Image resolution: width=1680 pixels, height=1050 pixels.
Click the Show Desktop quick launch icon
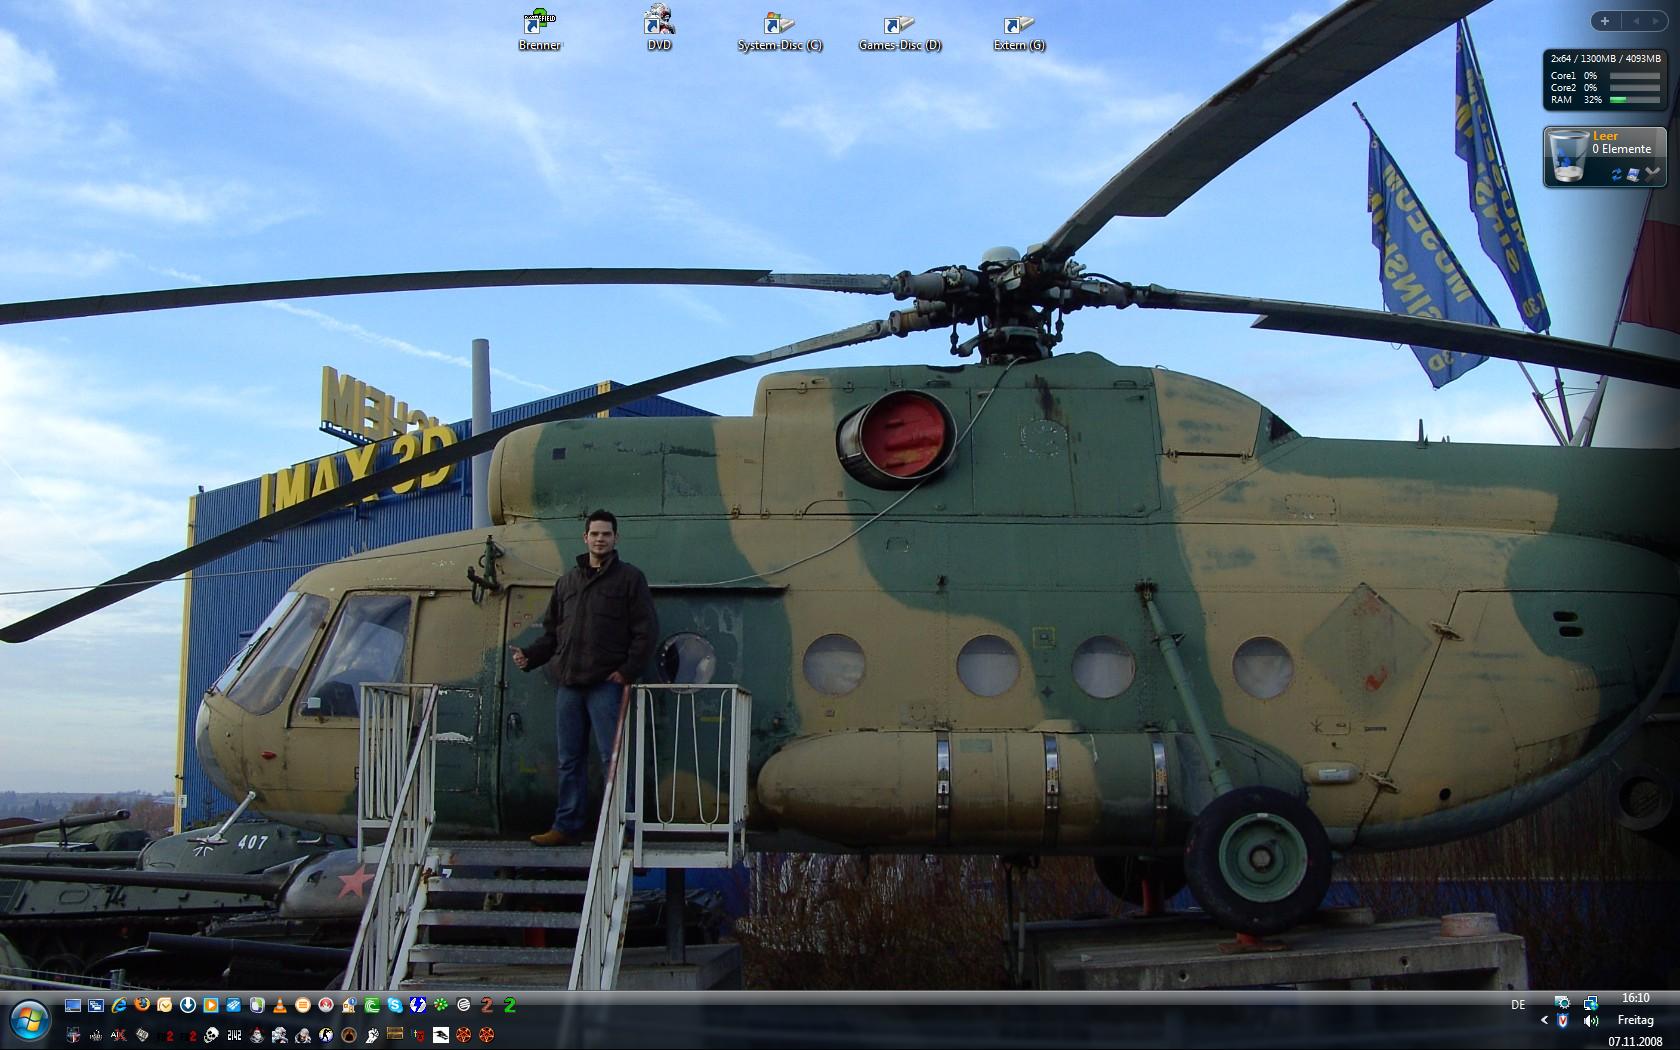[x=73, y=1005]
